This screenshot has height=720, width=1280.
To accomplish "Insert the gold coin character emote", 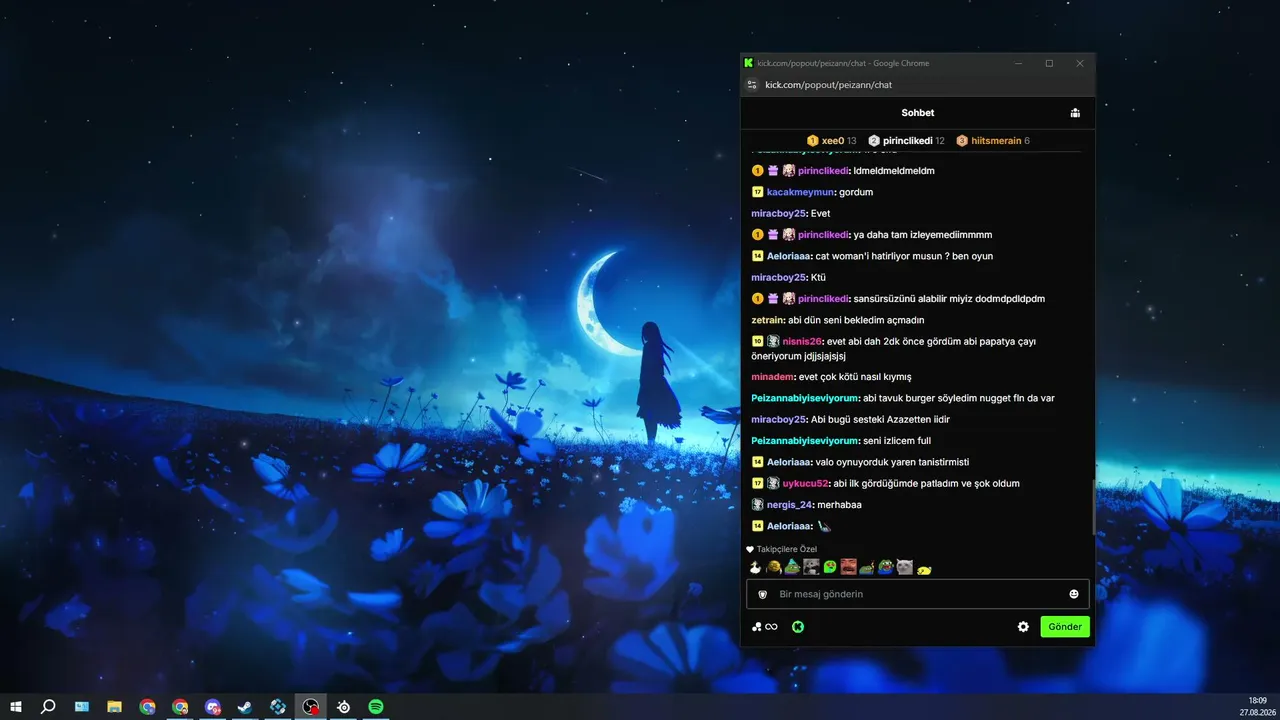I will (x=774, y=567).
